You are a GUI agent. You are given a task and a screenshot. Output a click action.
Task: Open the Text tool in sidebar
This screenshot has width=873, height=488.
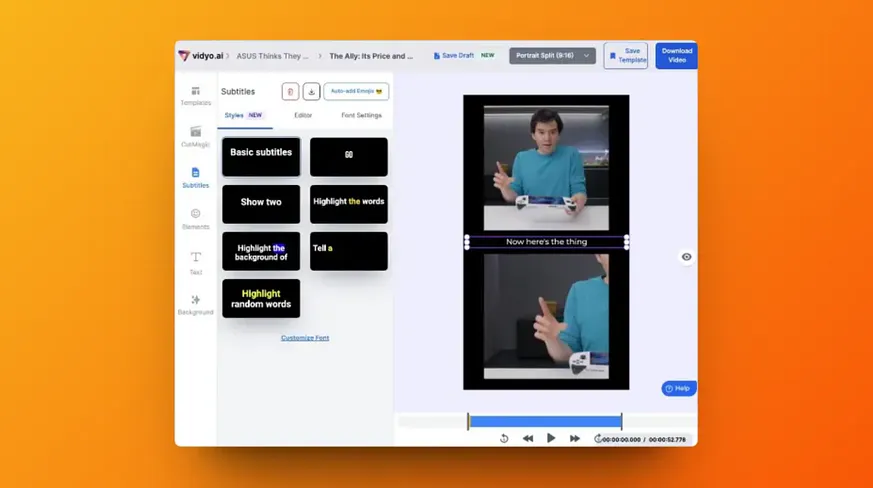[195, 263]
